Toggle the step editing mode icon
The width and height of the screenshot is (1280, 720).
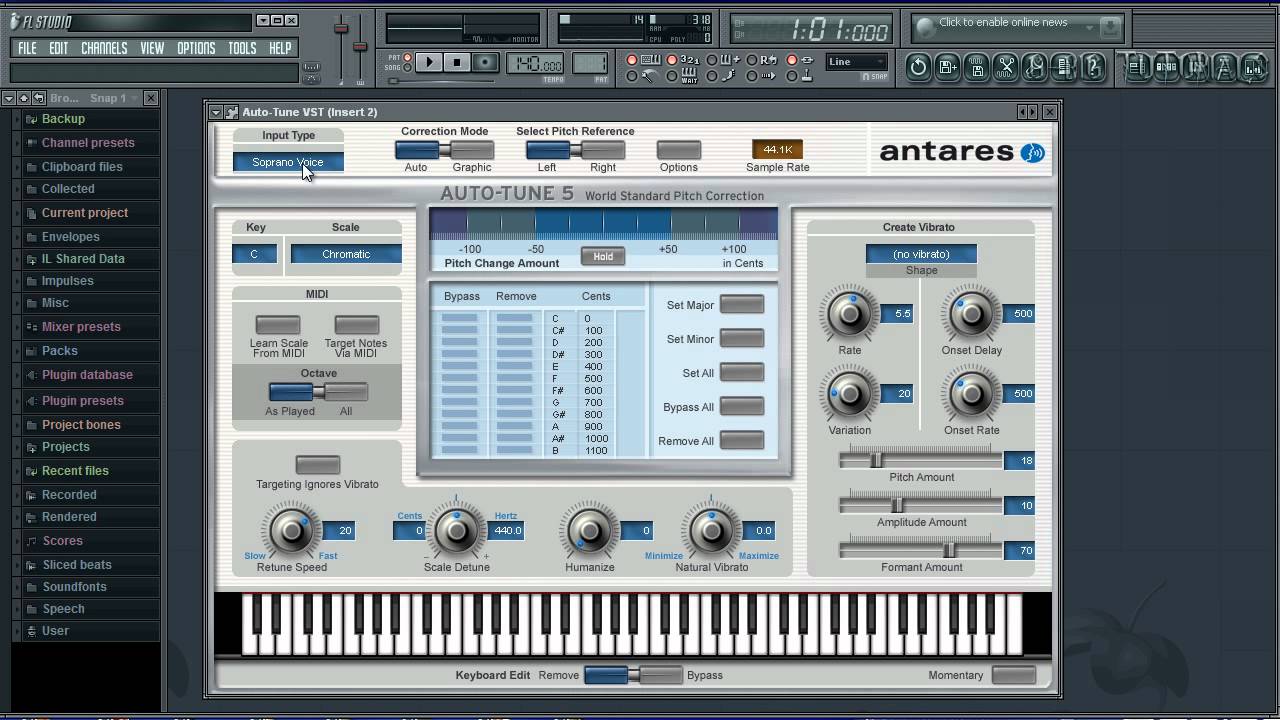(x=725, y=76)
